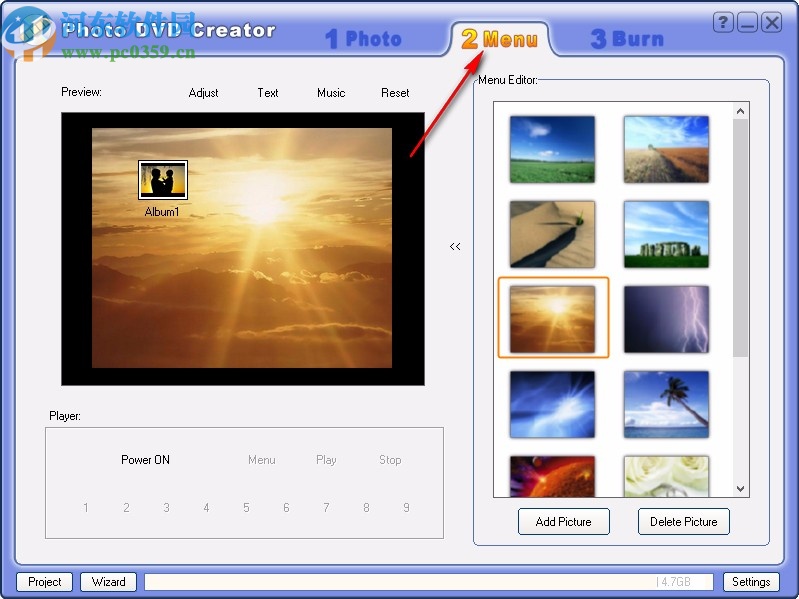Click the player Play button
The image size is (799, 599).
(326, 460)
